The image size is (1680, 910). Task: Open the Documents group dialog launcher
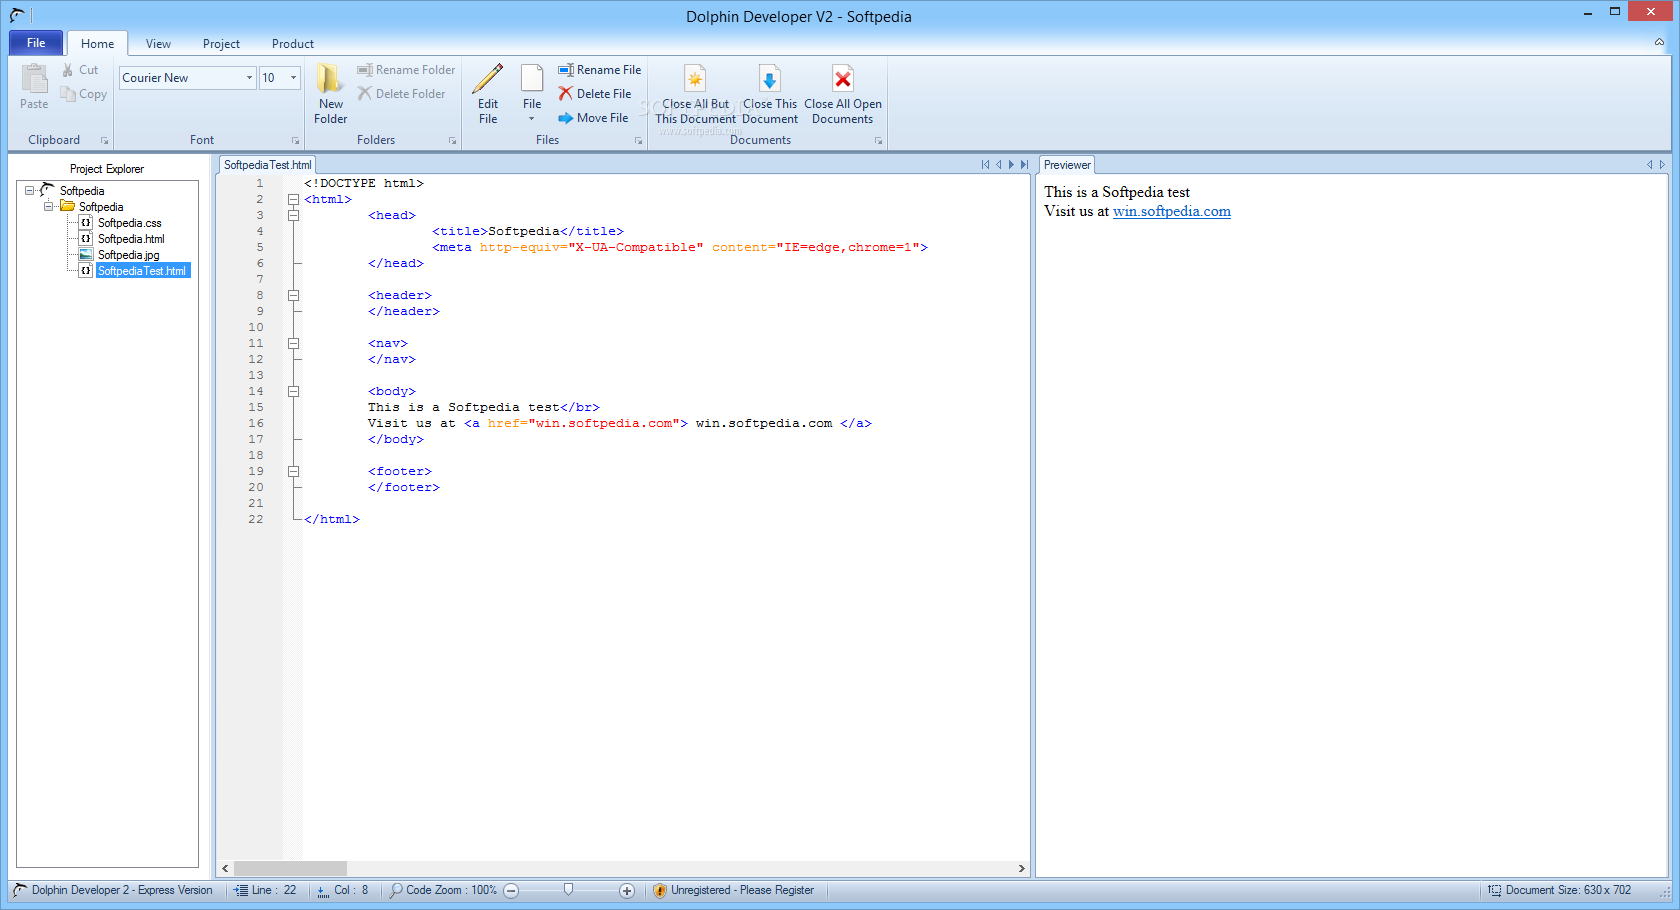(878, 141)
